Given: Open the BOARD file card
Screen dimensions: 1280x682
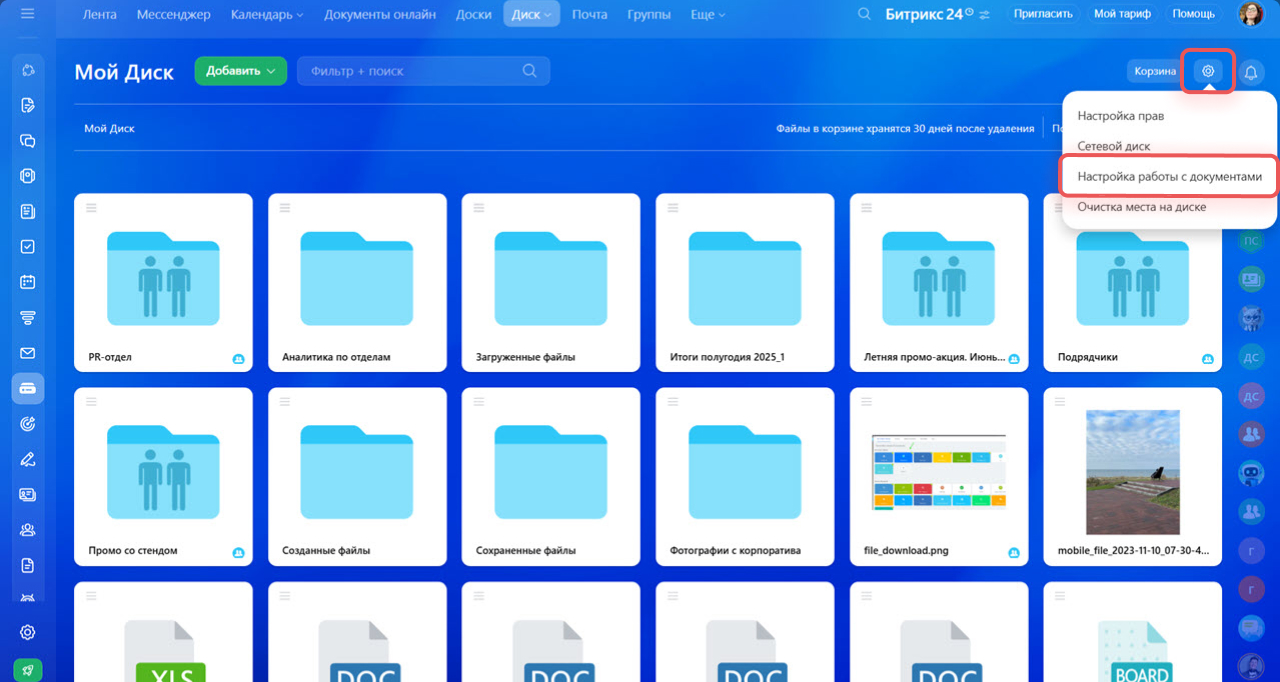Looking at the screenshot, I should pos(1132,632).
